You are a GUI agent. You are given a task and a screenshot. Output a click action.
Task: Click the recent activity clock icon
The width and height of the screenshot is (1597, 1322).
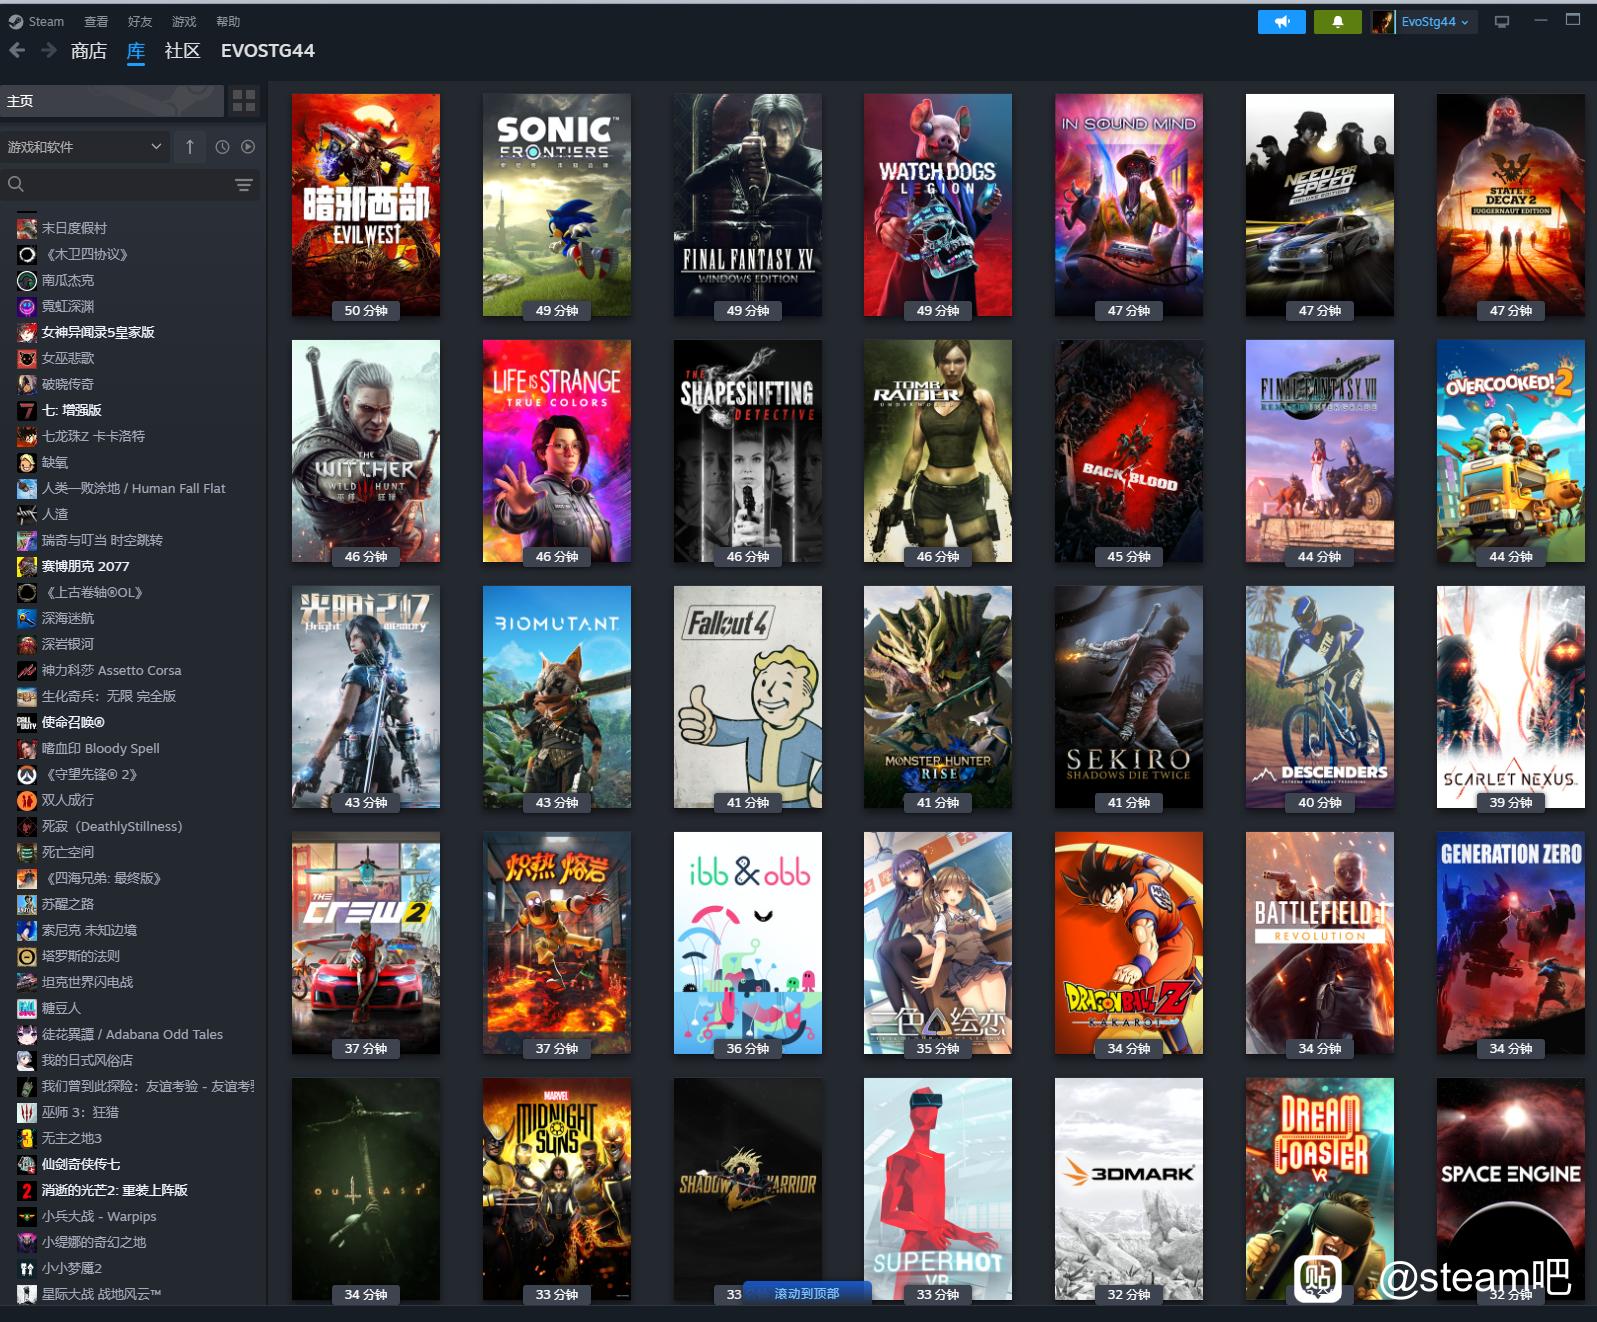click(222, 147)
